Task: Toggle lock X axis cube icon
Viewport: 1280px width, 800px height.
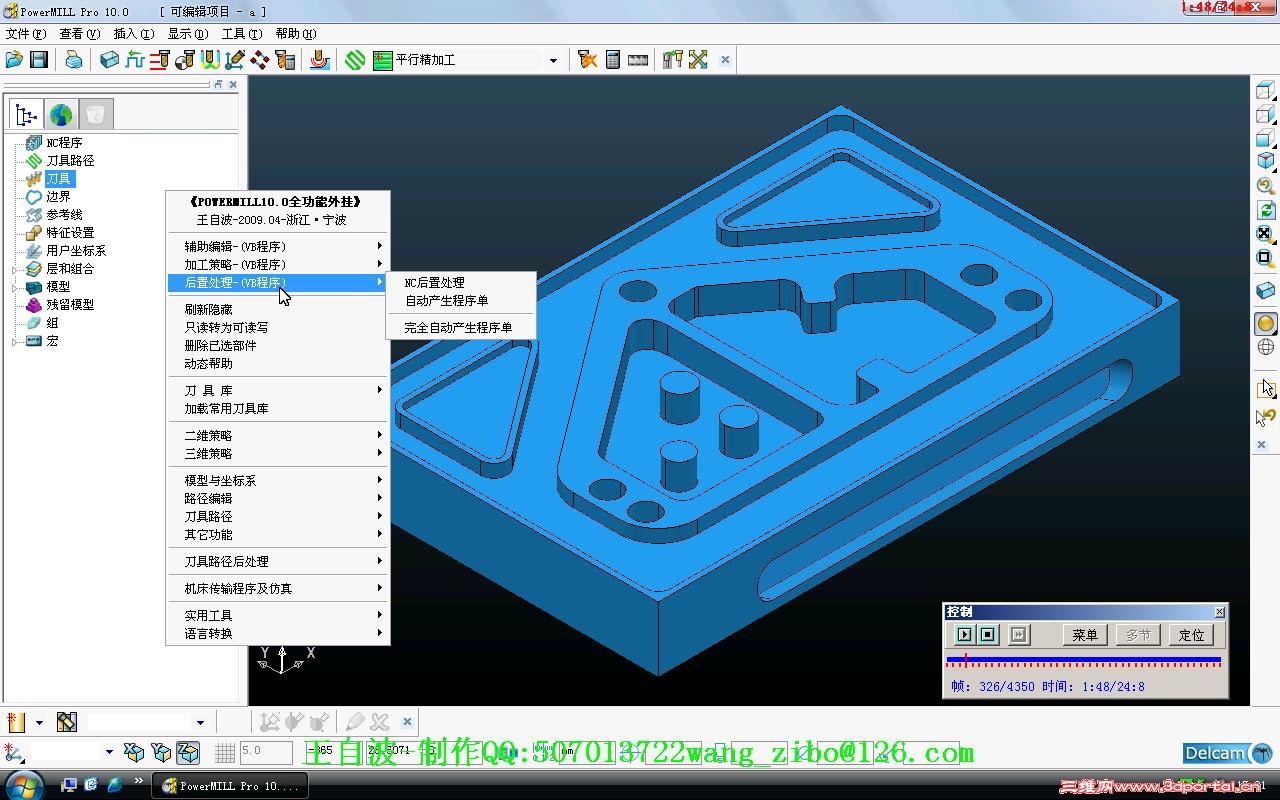Action: 134,752
